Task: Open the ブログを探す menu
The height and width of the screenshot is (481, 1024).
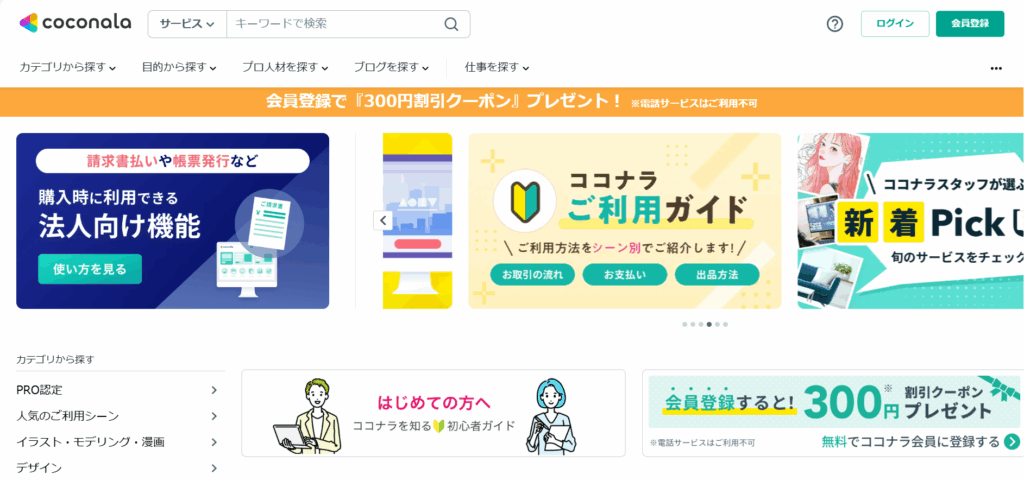Action: [391, 67]
